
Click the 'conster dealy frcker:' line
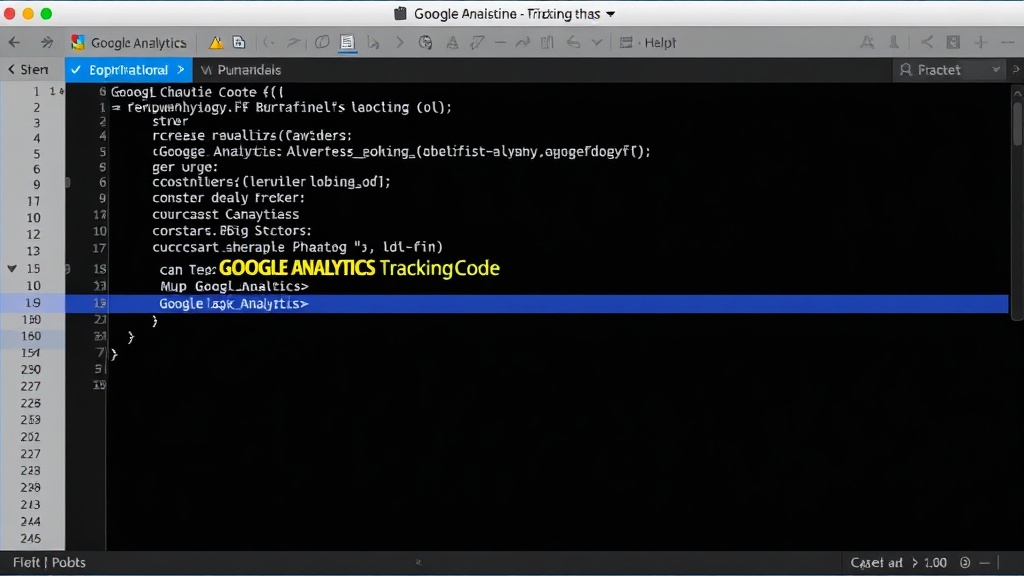tap(229, 198)
